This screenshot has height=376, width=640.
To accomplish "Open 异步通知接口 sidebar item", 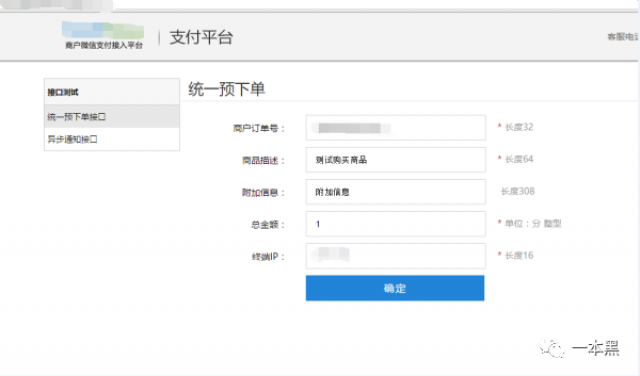I will (x=112, y=139).
